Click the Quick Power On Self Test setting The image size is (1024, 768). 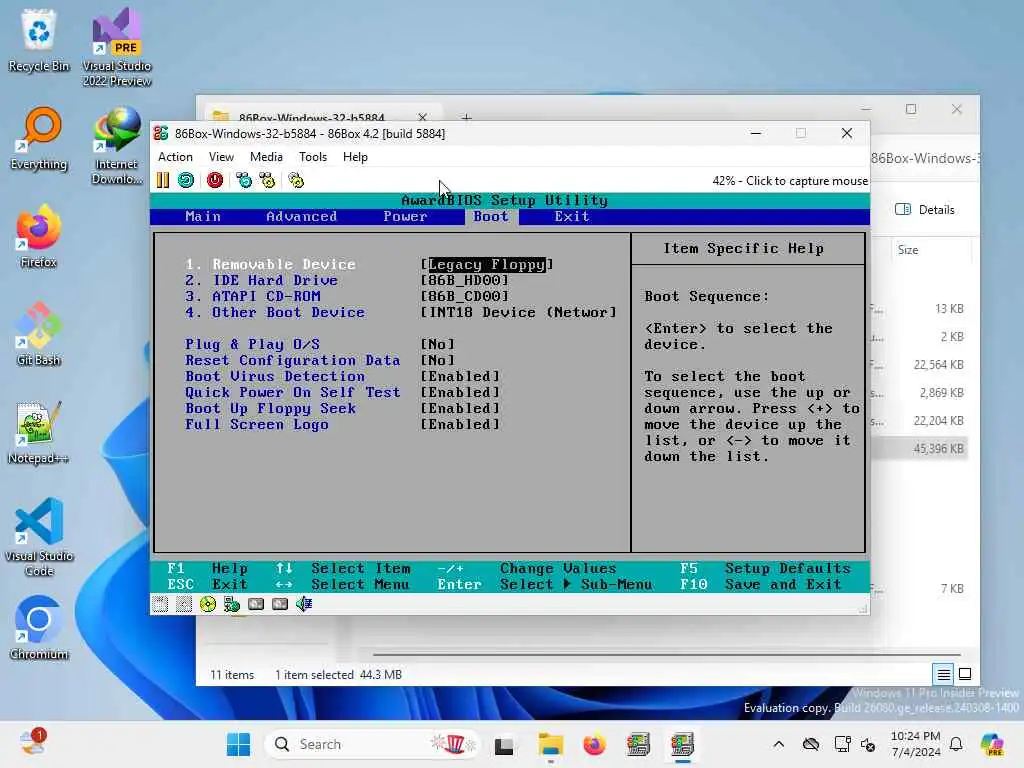coord(293,392)
